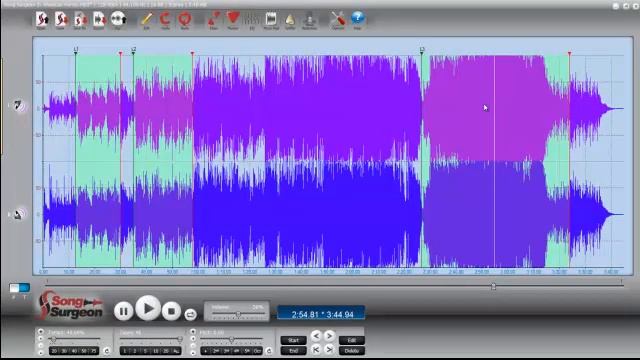Click the Undo arrow icon
The image size is (640, 360).
coord(165,19)
